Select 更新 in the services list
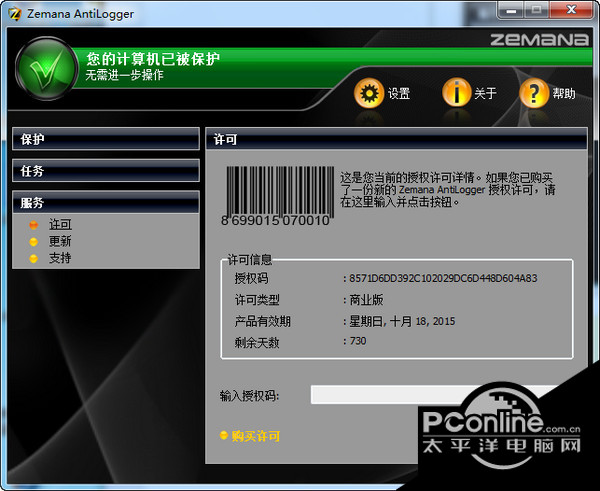 (x=60, y=241)
